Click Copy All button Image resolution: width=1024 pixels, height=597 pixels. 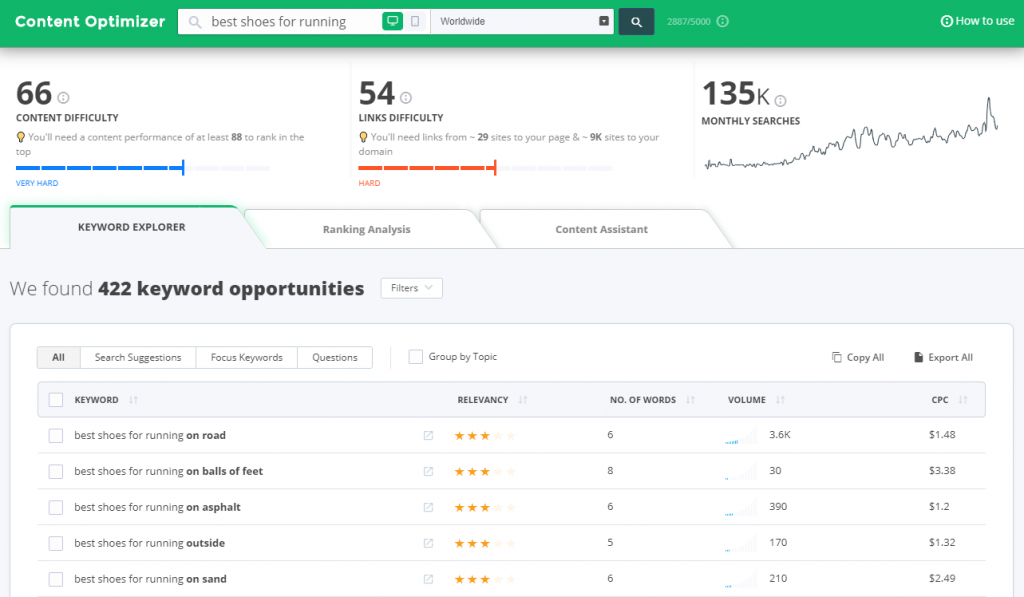click(857, 357)
